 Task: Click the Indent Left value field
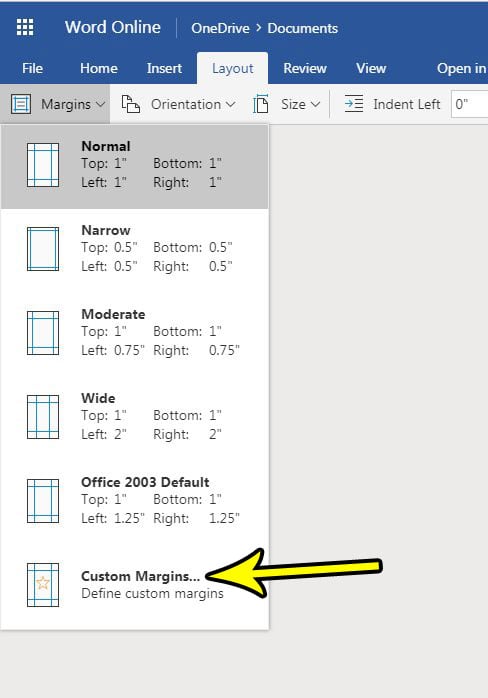point(469,104)
